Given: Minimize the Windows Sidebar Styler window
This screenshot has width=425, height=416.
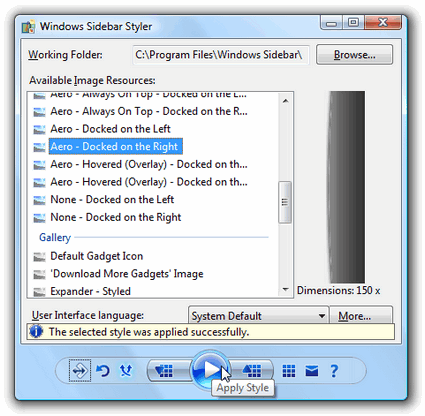Looking at the screenshot, I should [x=331, y=23].
